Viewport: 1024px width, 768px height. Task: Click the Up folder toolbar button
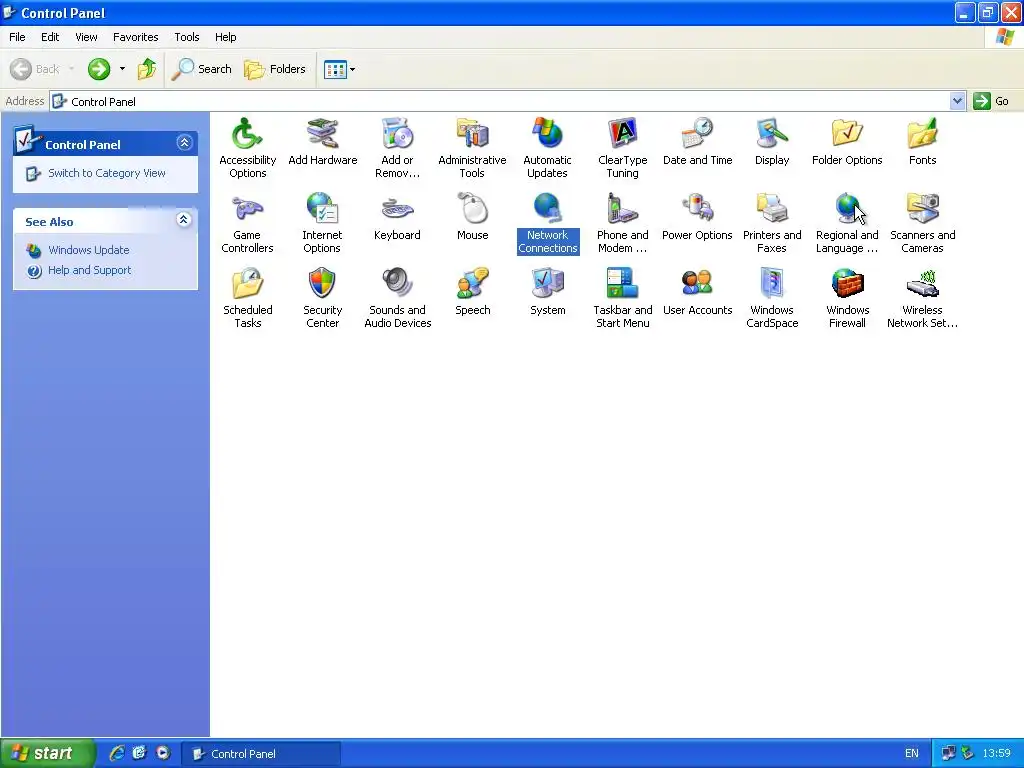coord(147,69)
